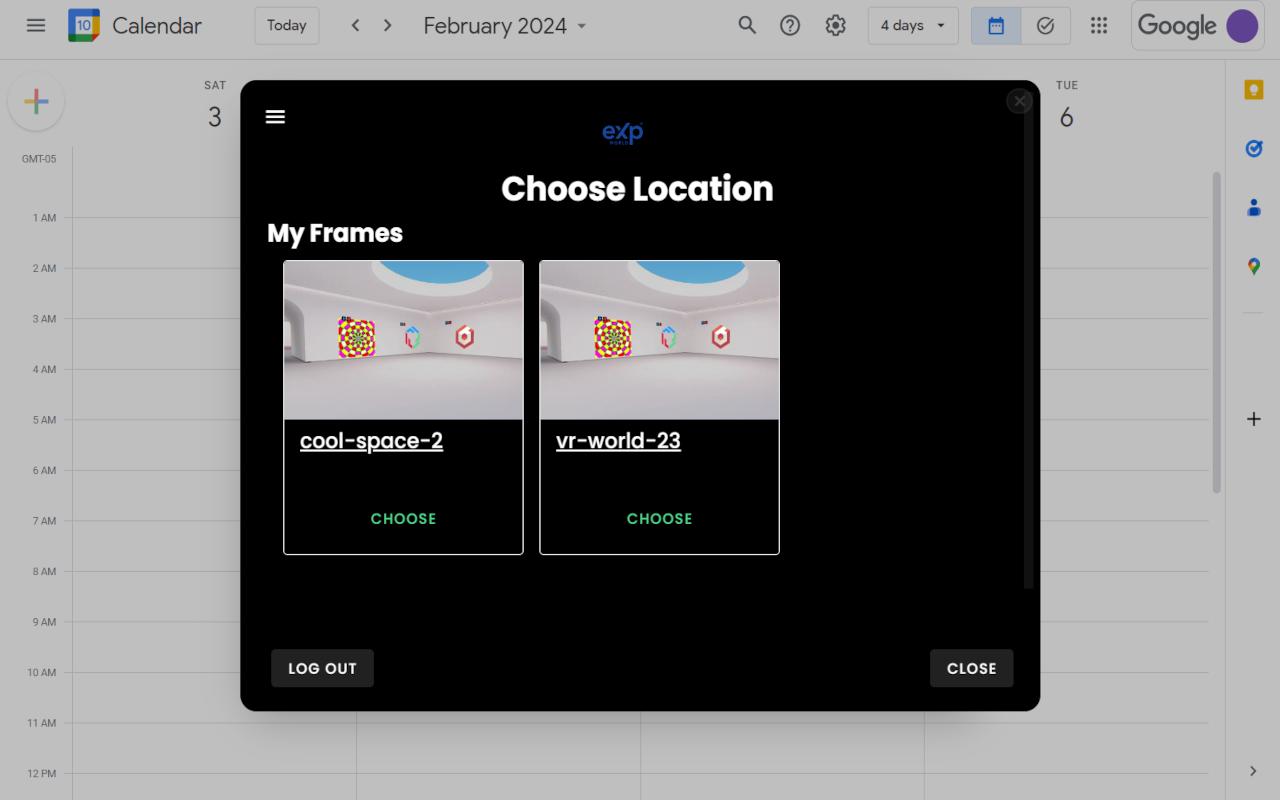Click the LOG OUT button
This screenshot has height=800, width=1280.
(322, 669)
